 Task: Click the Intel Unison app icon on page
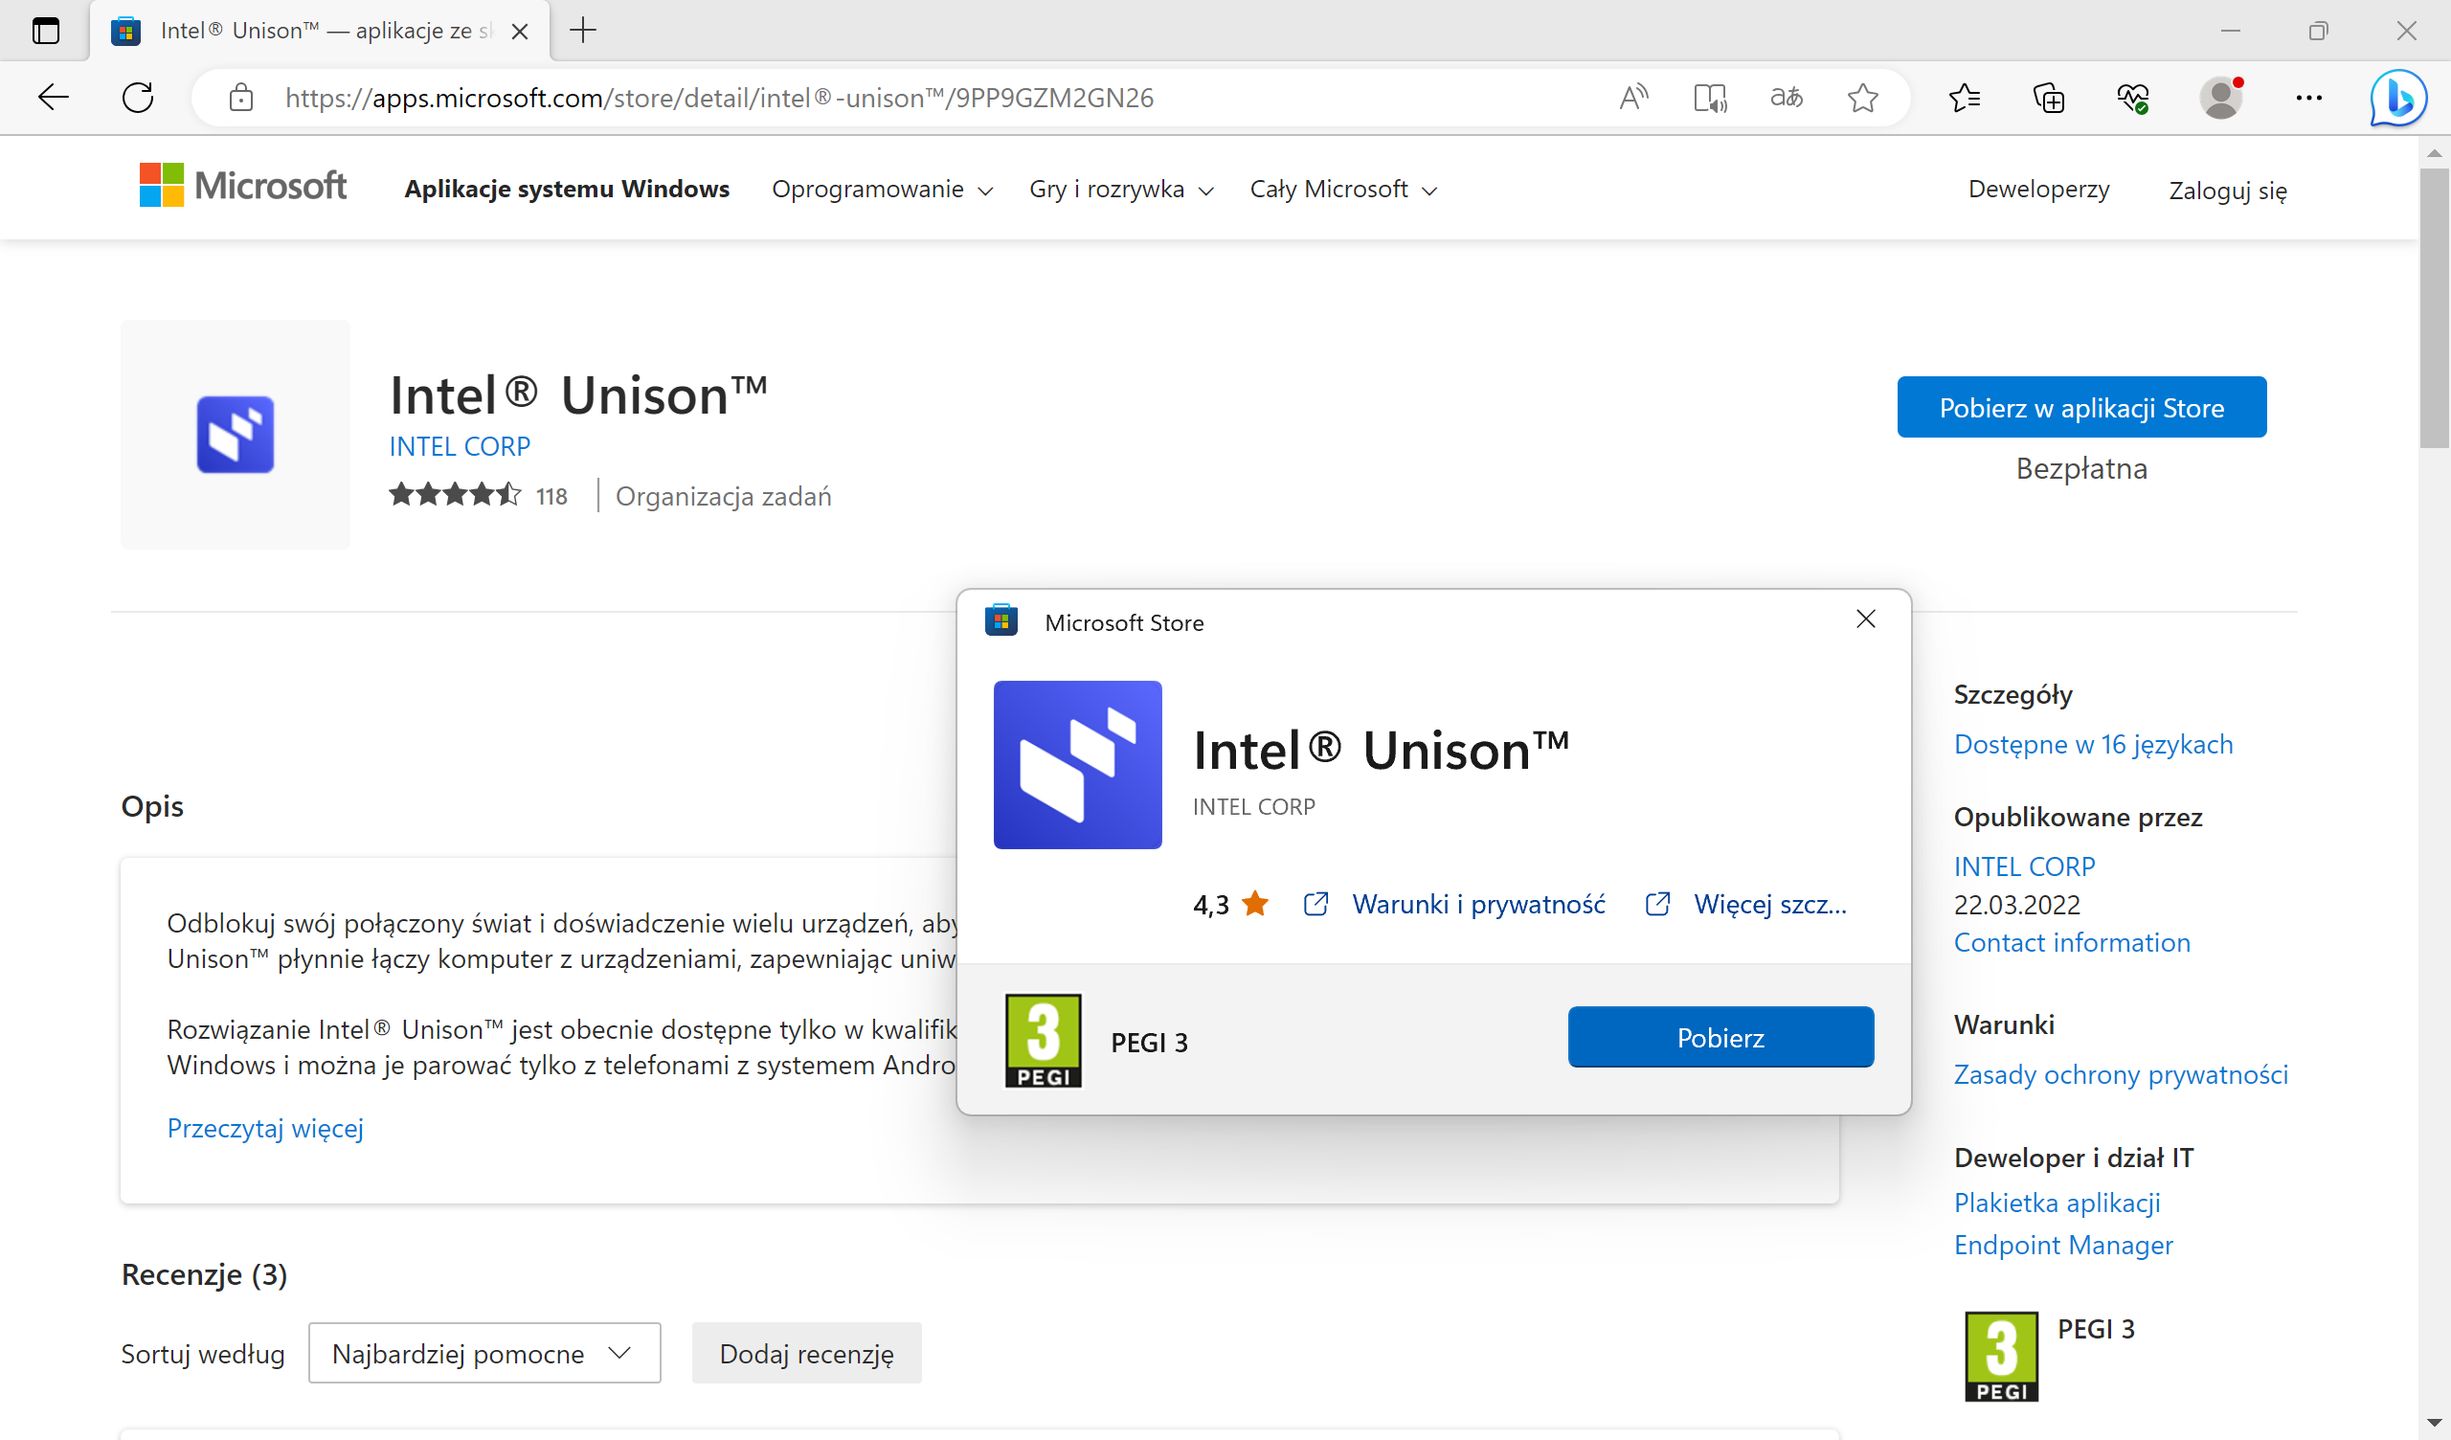point(235,434)
